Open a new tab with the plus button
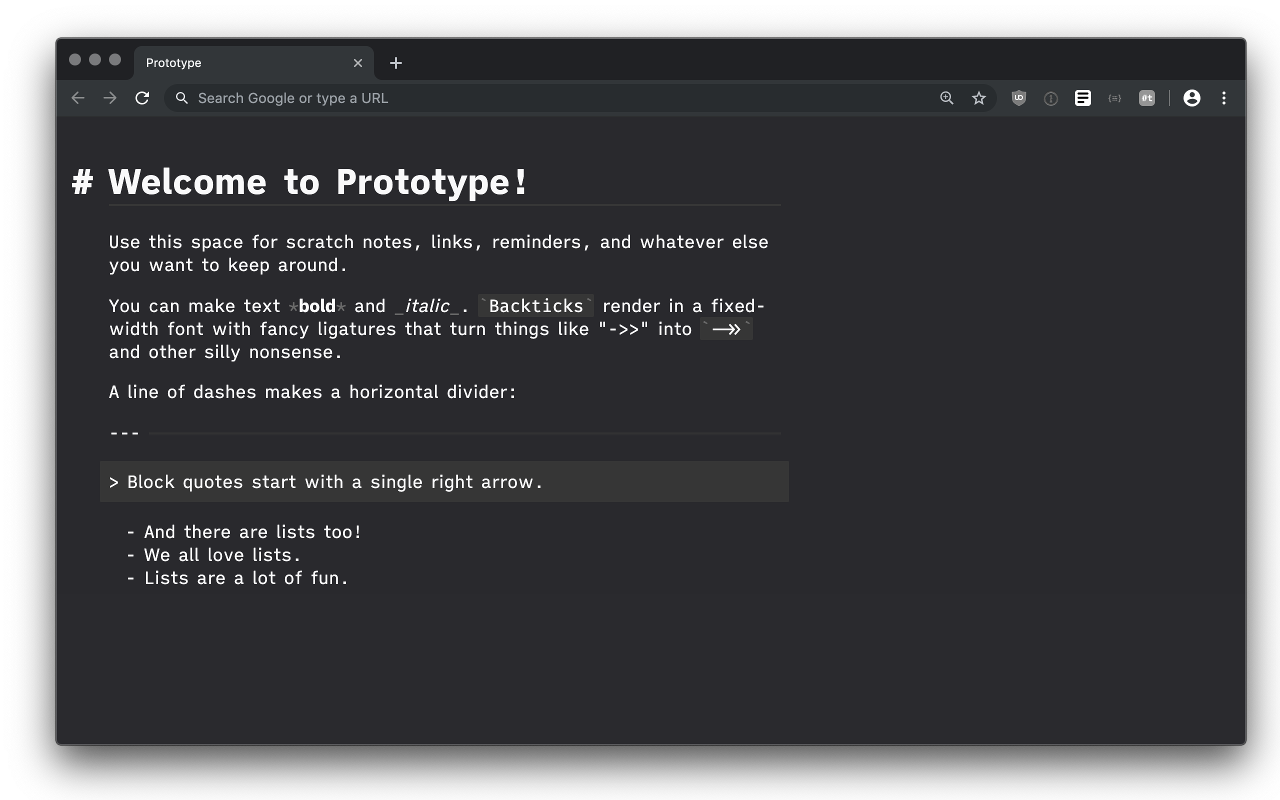1280x800 pixels. [395, 62]
